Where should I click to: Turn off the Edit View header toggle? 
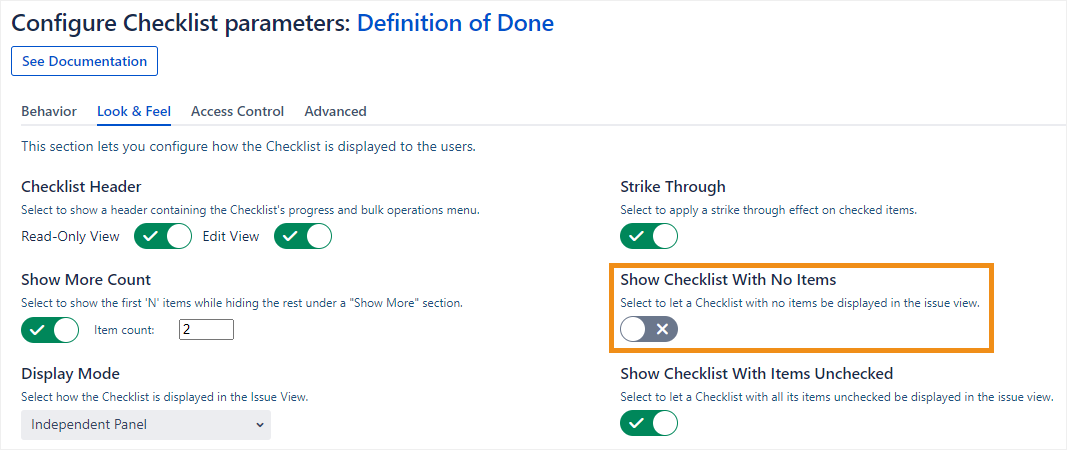pos(303,237)
